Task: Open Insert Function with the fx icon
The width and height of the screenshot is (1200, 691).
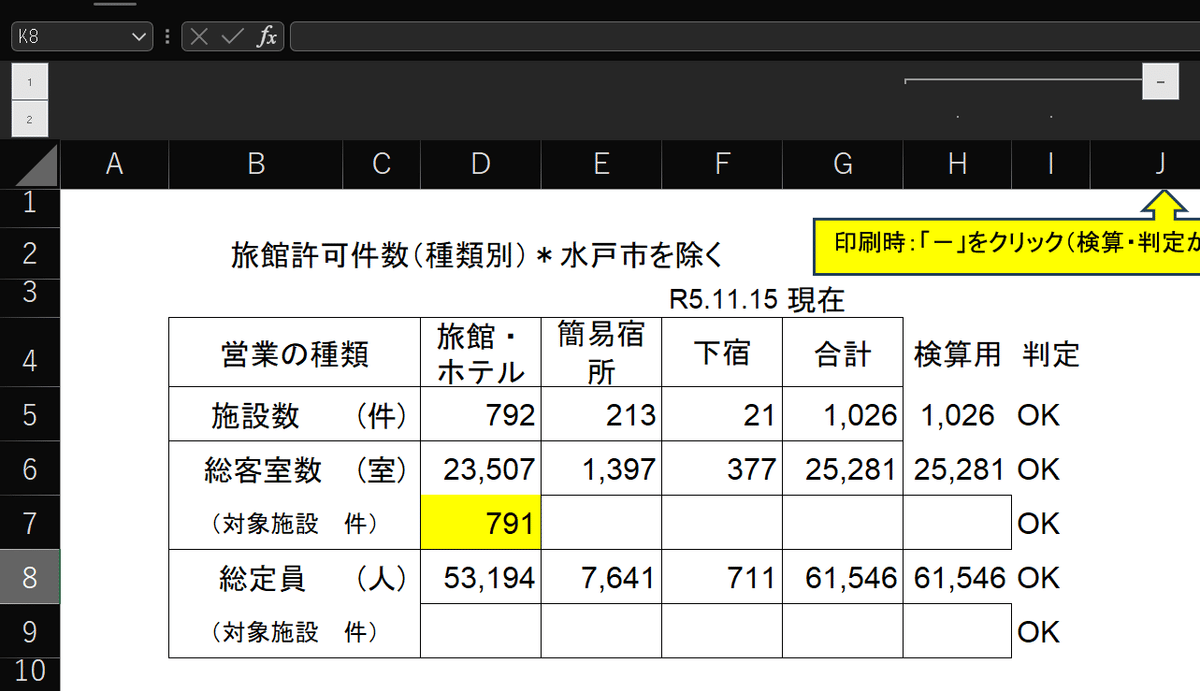Action: pos(267,37)
